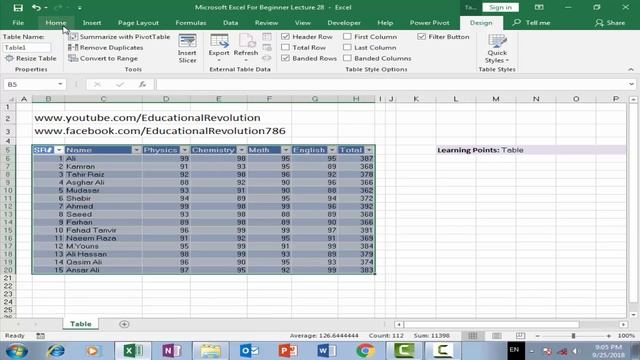The image size is (640, 360).
Task: Select column L header
Action: click(456, 99)
